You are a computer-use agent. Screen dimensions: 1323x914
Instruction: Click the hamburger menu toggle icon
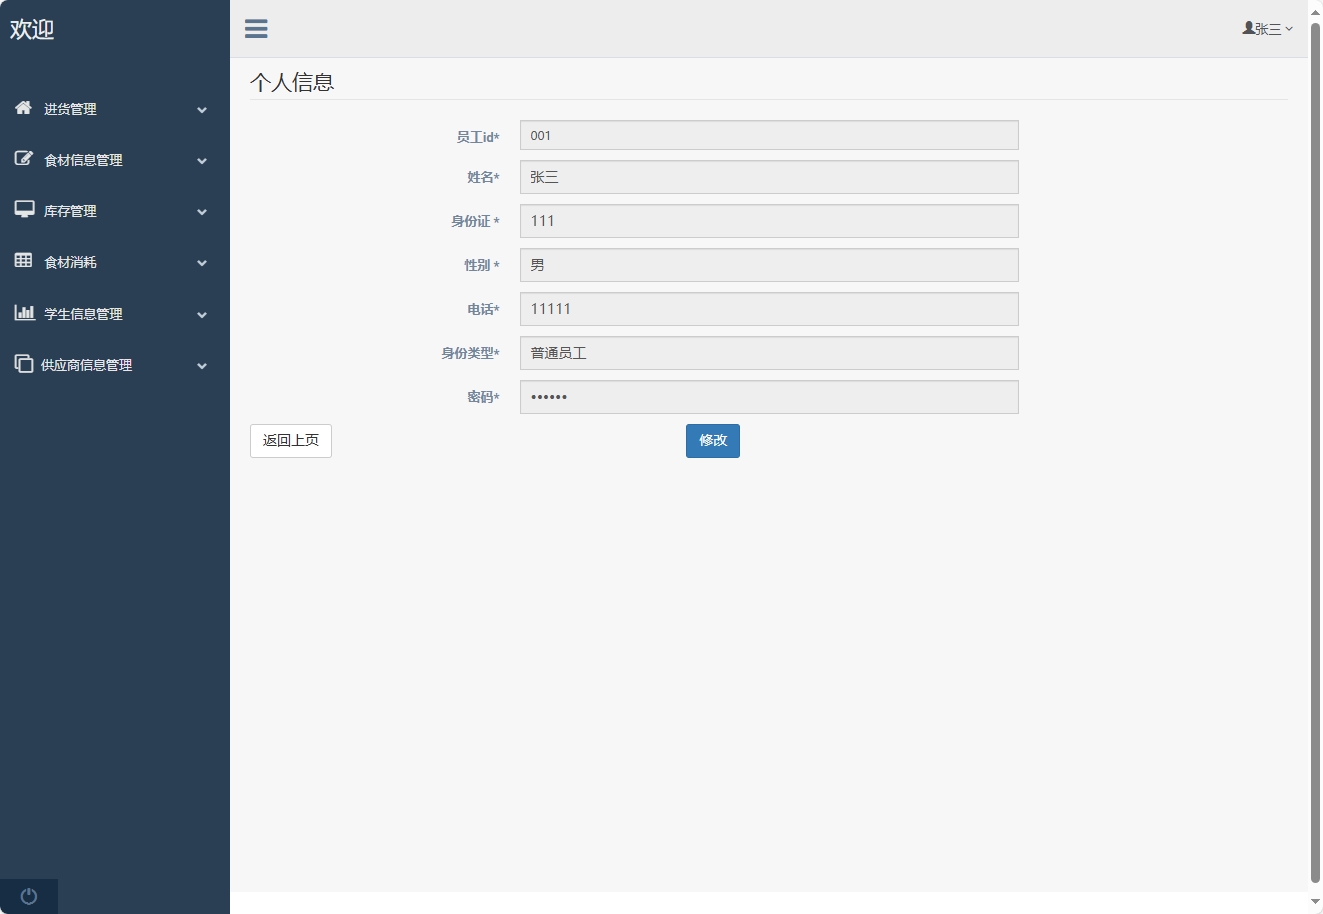(x=256, y=28)
